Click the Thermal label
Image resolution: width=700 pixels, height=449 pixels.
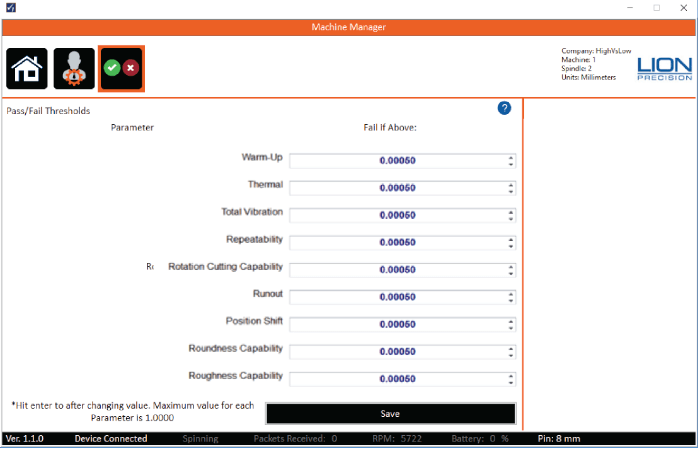[266, 184]
